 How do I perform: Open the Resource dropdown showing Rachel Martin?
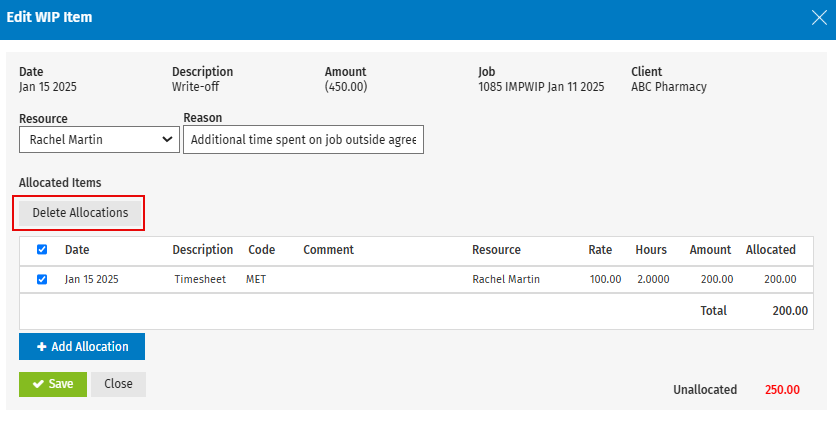(x=99, y=140)
